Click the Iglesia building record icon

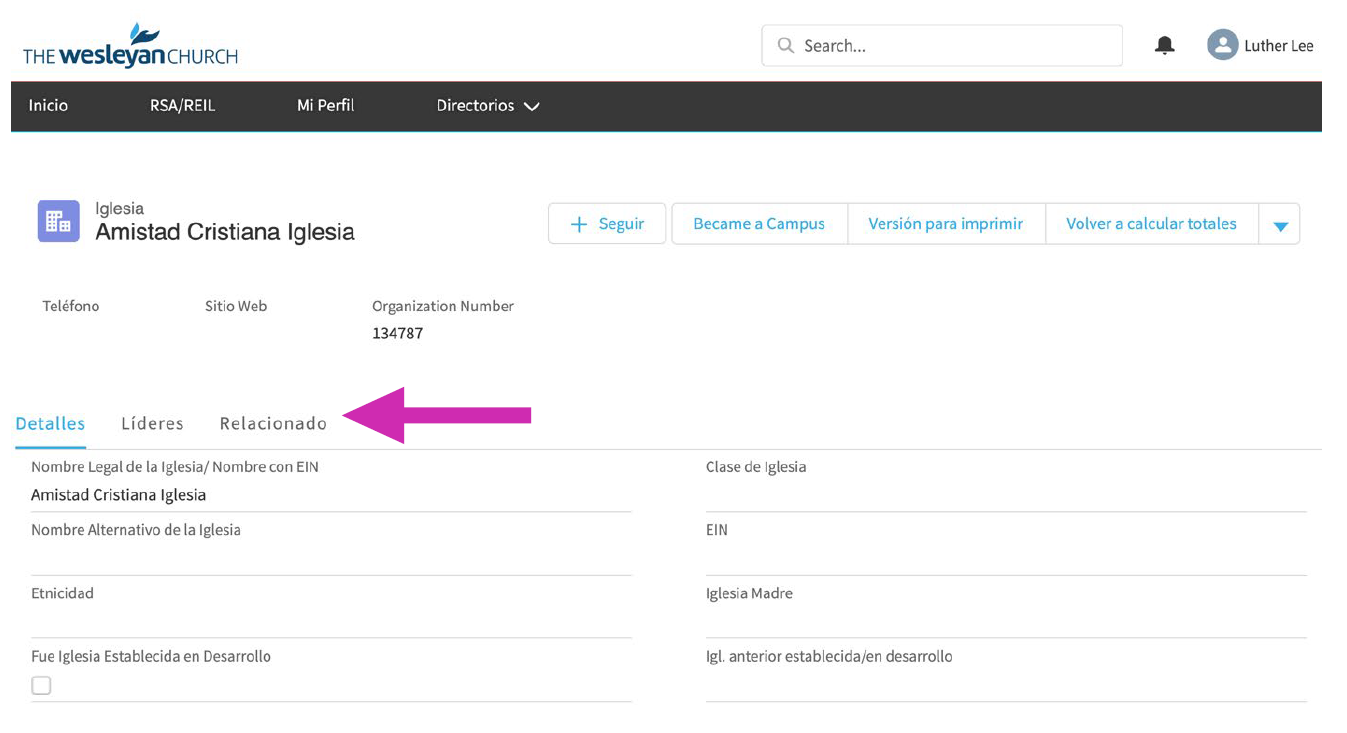pos(59,221)
